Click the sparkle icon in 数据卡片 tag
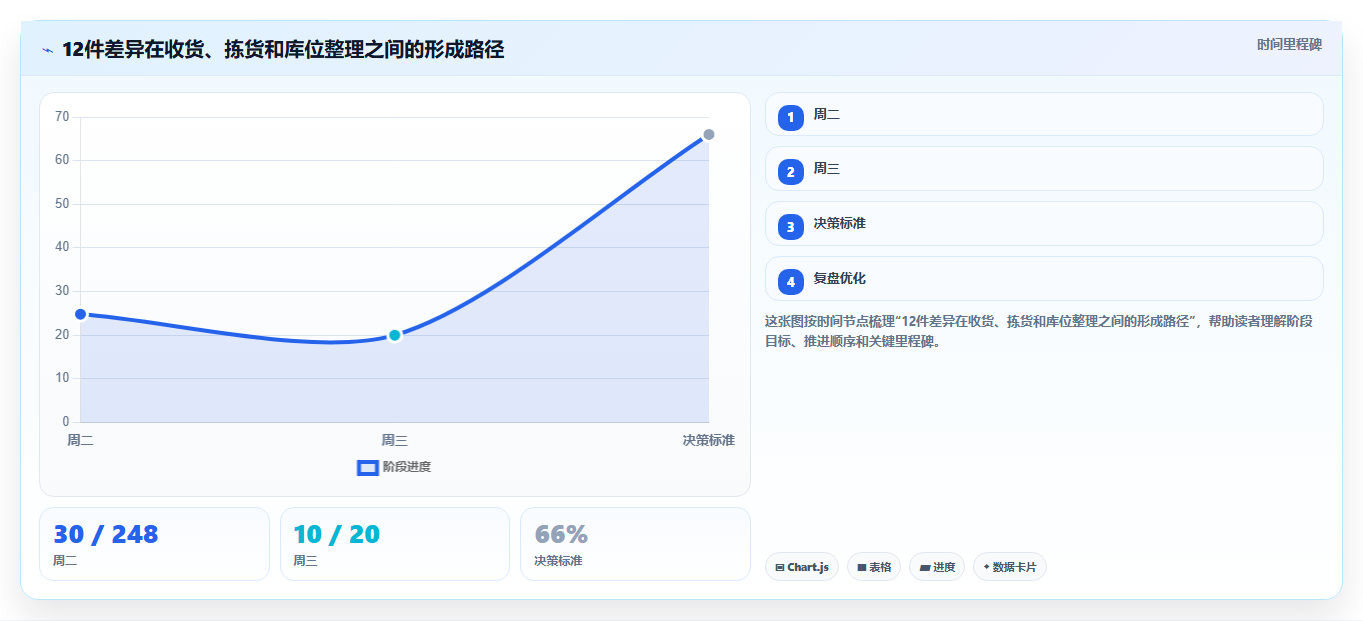Screen dimensions: 1363x621 986,567
